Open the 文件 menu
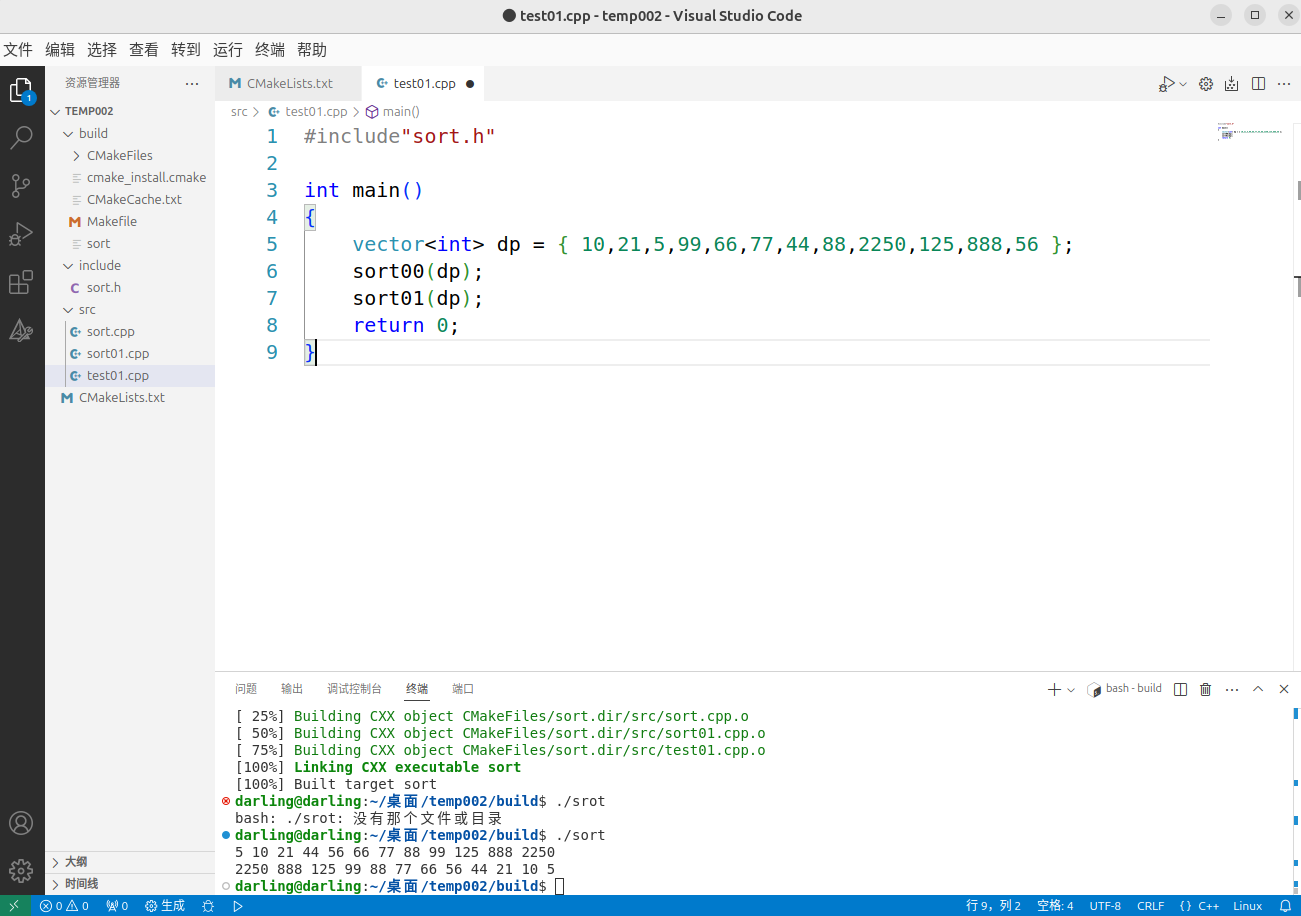This screenshot has width=1301, height=916. click(x=18, y=50)
